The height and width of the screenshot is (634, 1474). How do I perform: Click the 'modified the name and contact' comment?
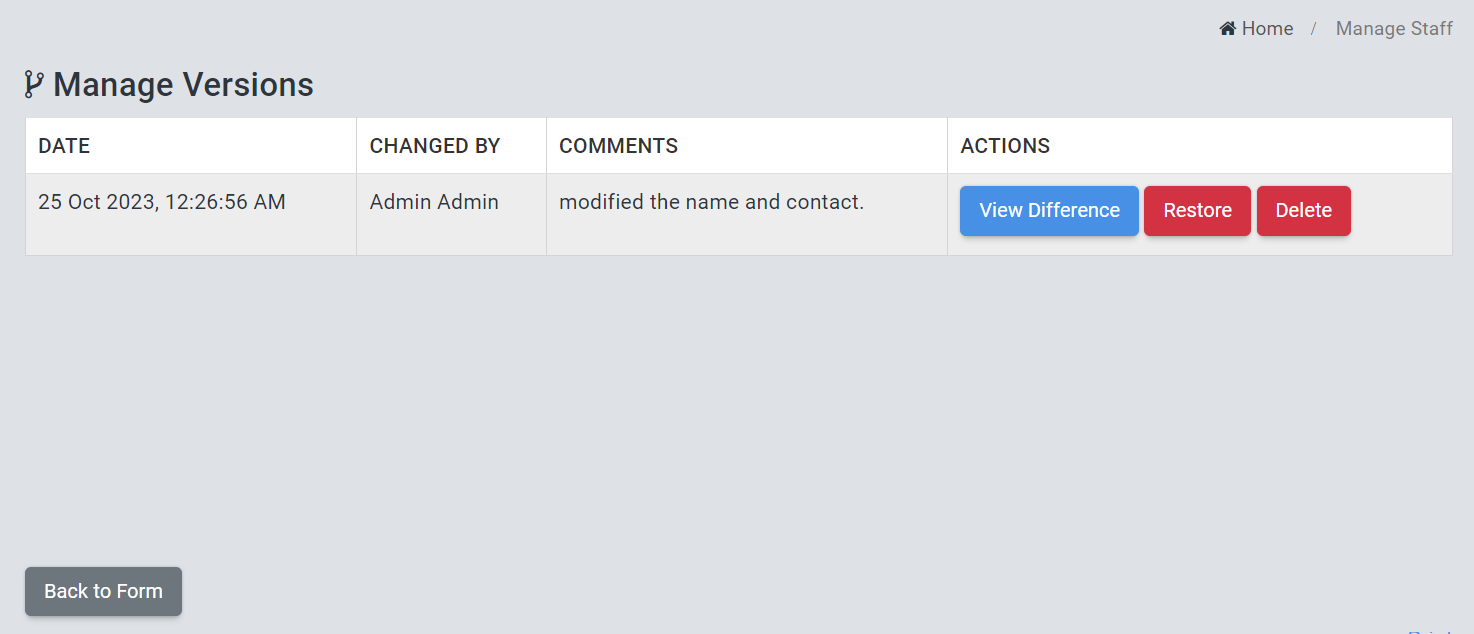pyautogui.click(x=711, y=202)
